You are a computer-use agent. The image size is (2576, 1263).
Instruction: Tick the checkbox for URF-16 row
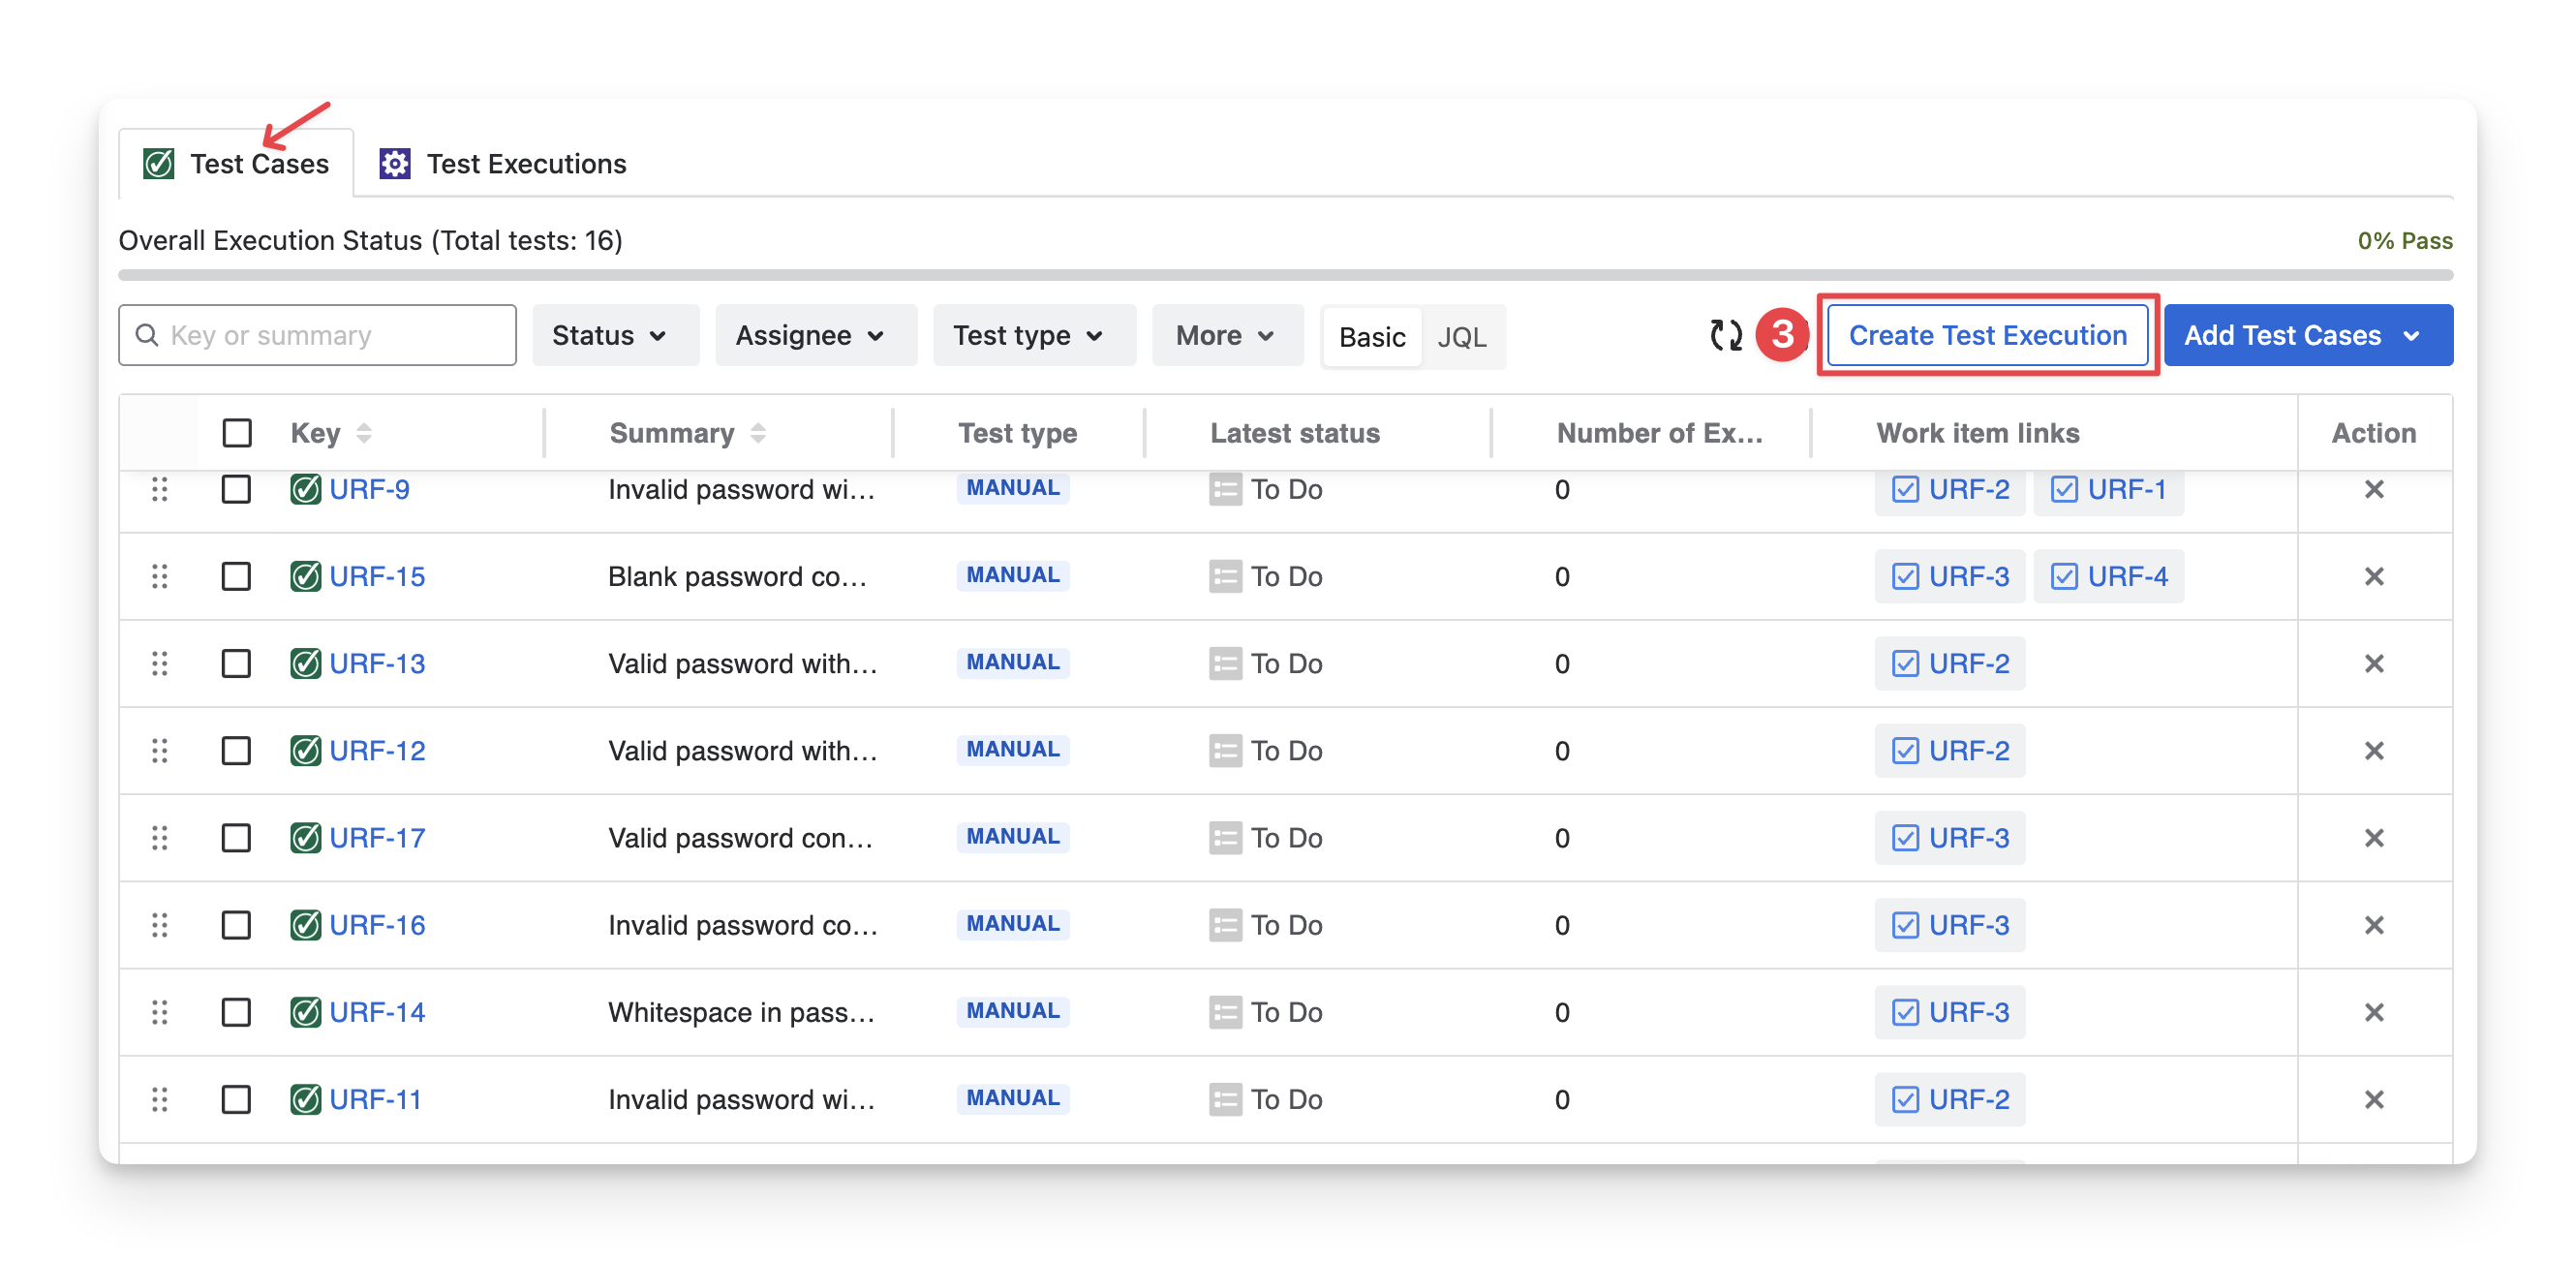(x=236, y=925)
